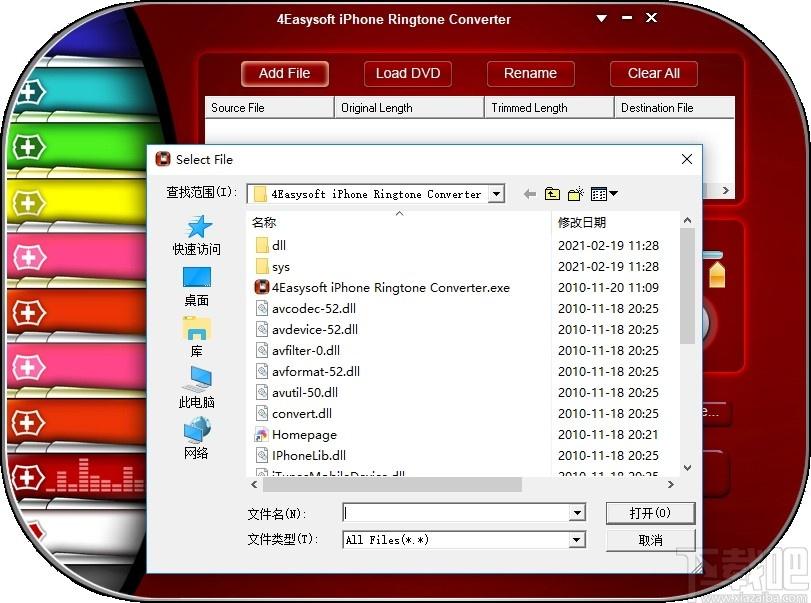Open This PC (此电脑) location
Viewport: 811px width, 603px height.
click(x=197, y=388)
